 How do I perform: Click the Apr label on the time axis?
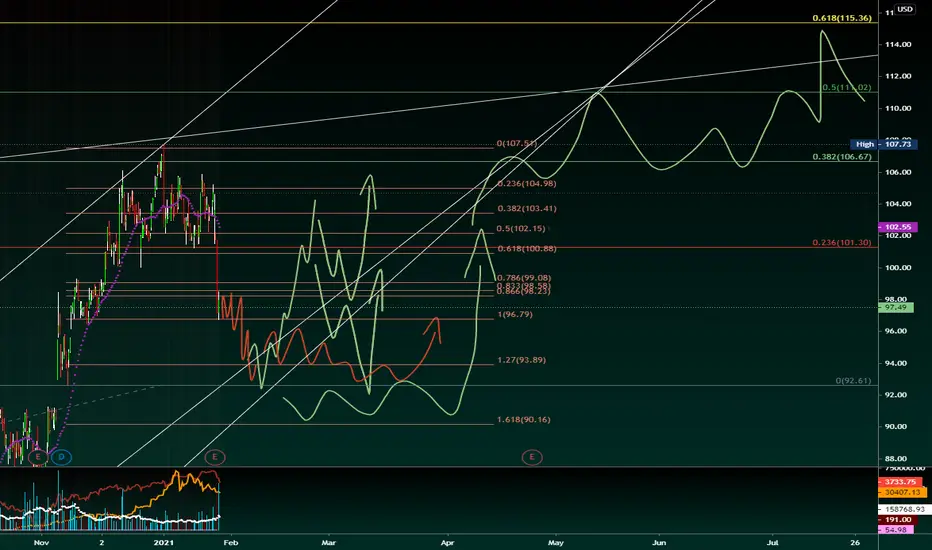pos(448,542)
